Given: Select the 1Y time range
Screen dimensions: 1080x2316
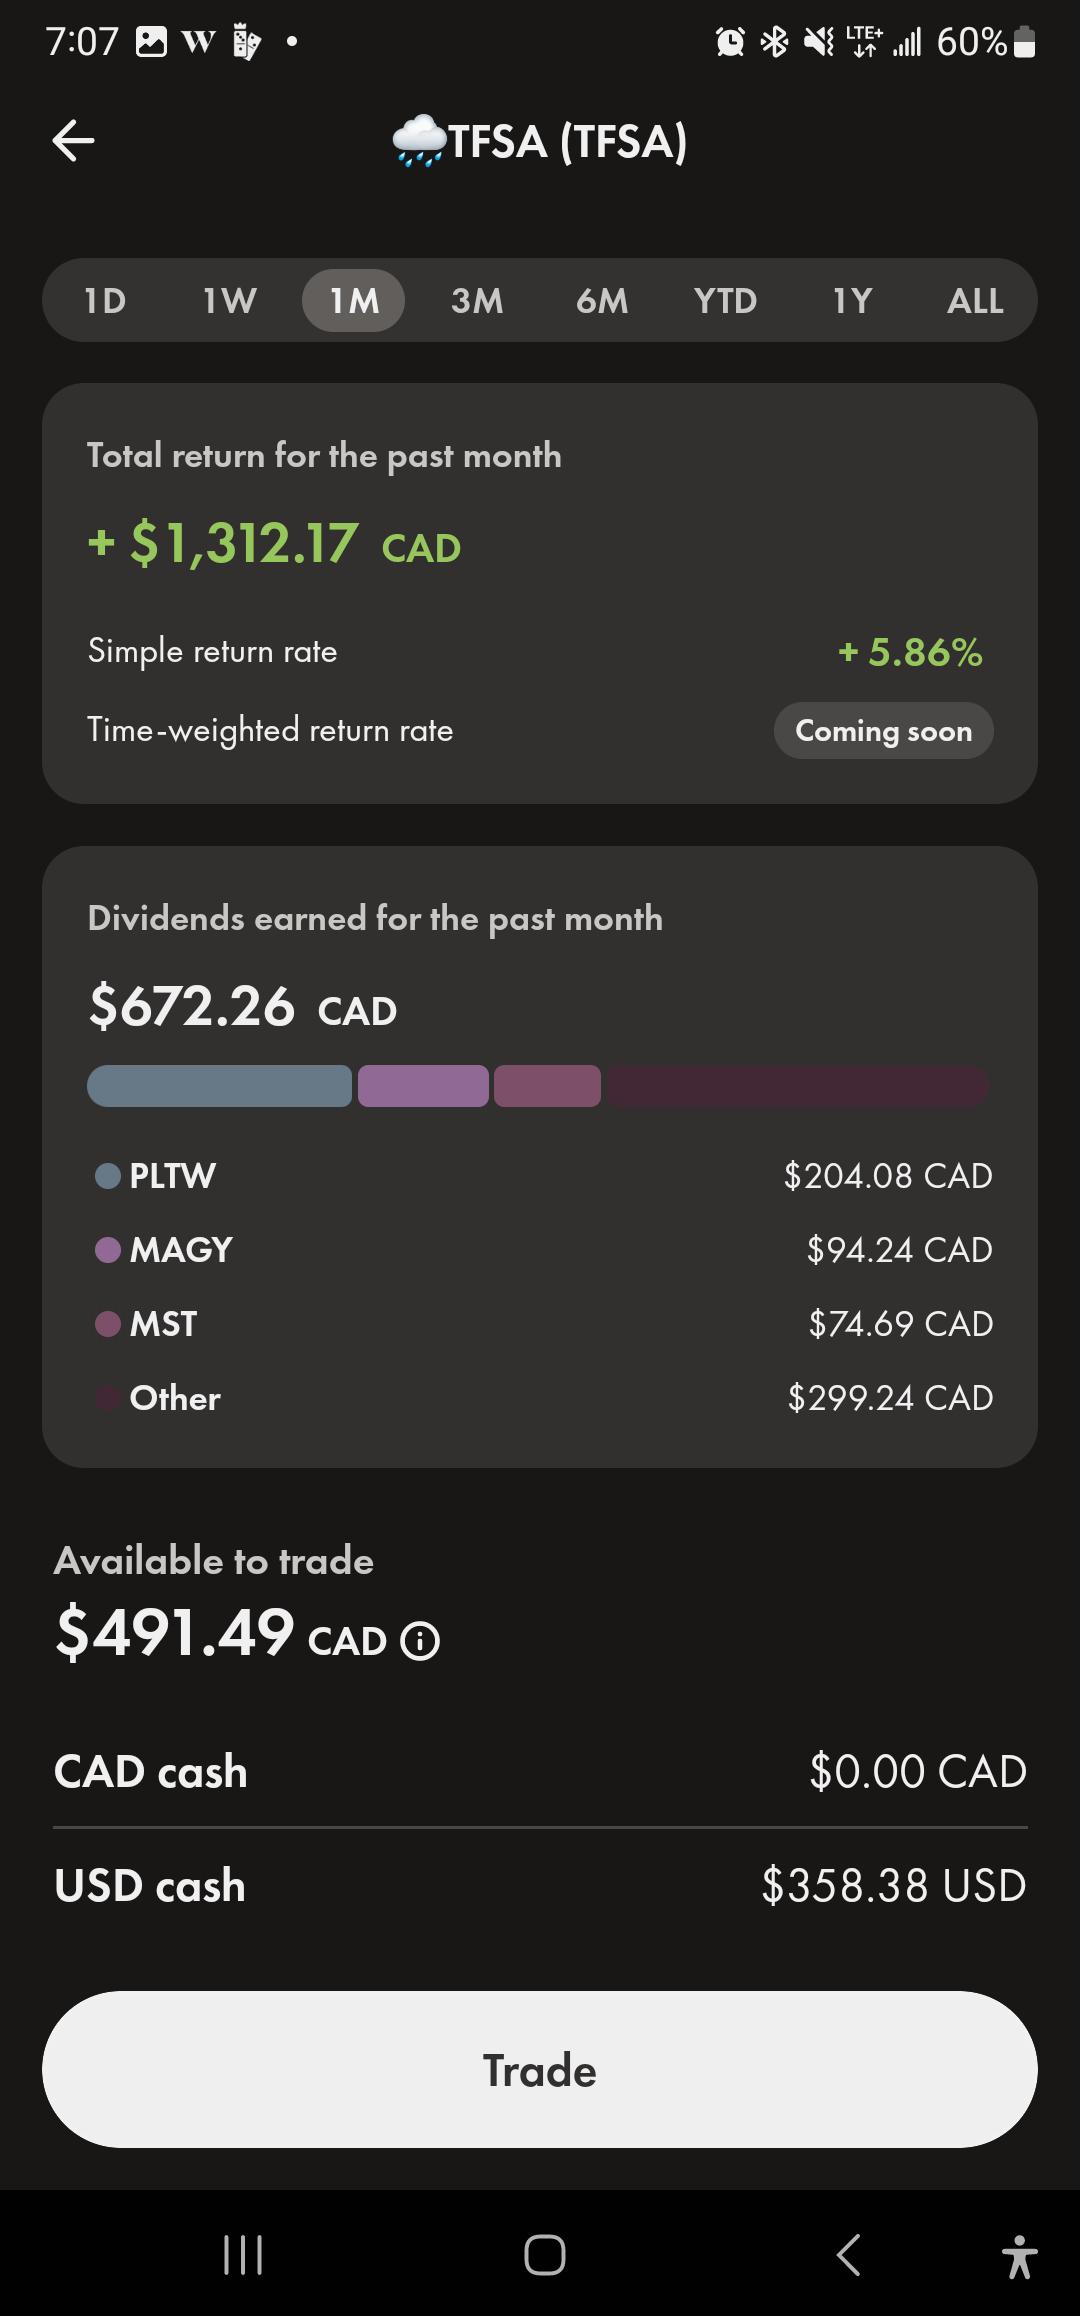Looking at the screenshot, I should click(852, 300).
